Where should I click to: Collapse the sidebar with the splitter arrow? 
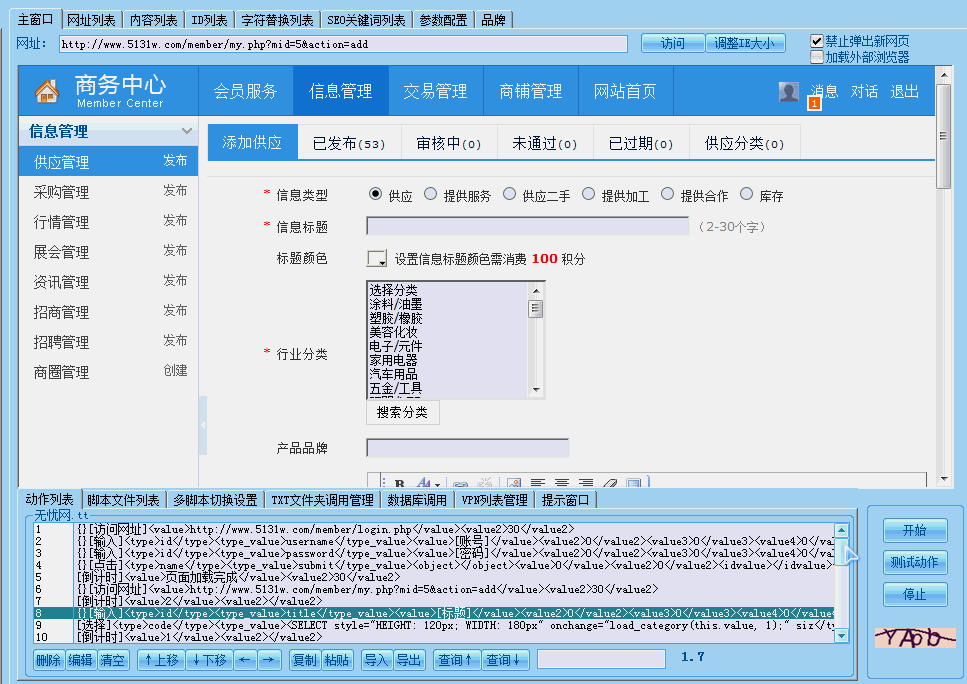(202, 425)
